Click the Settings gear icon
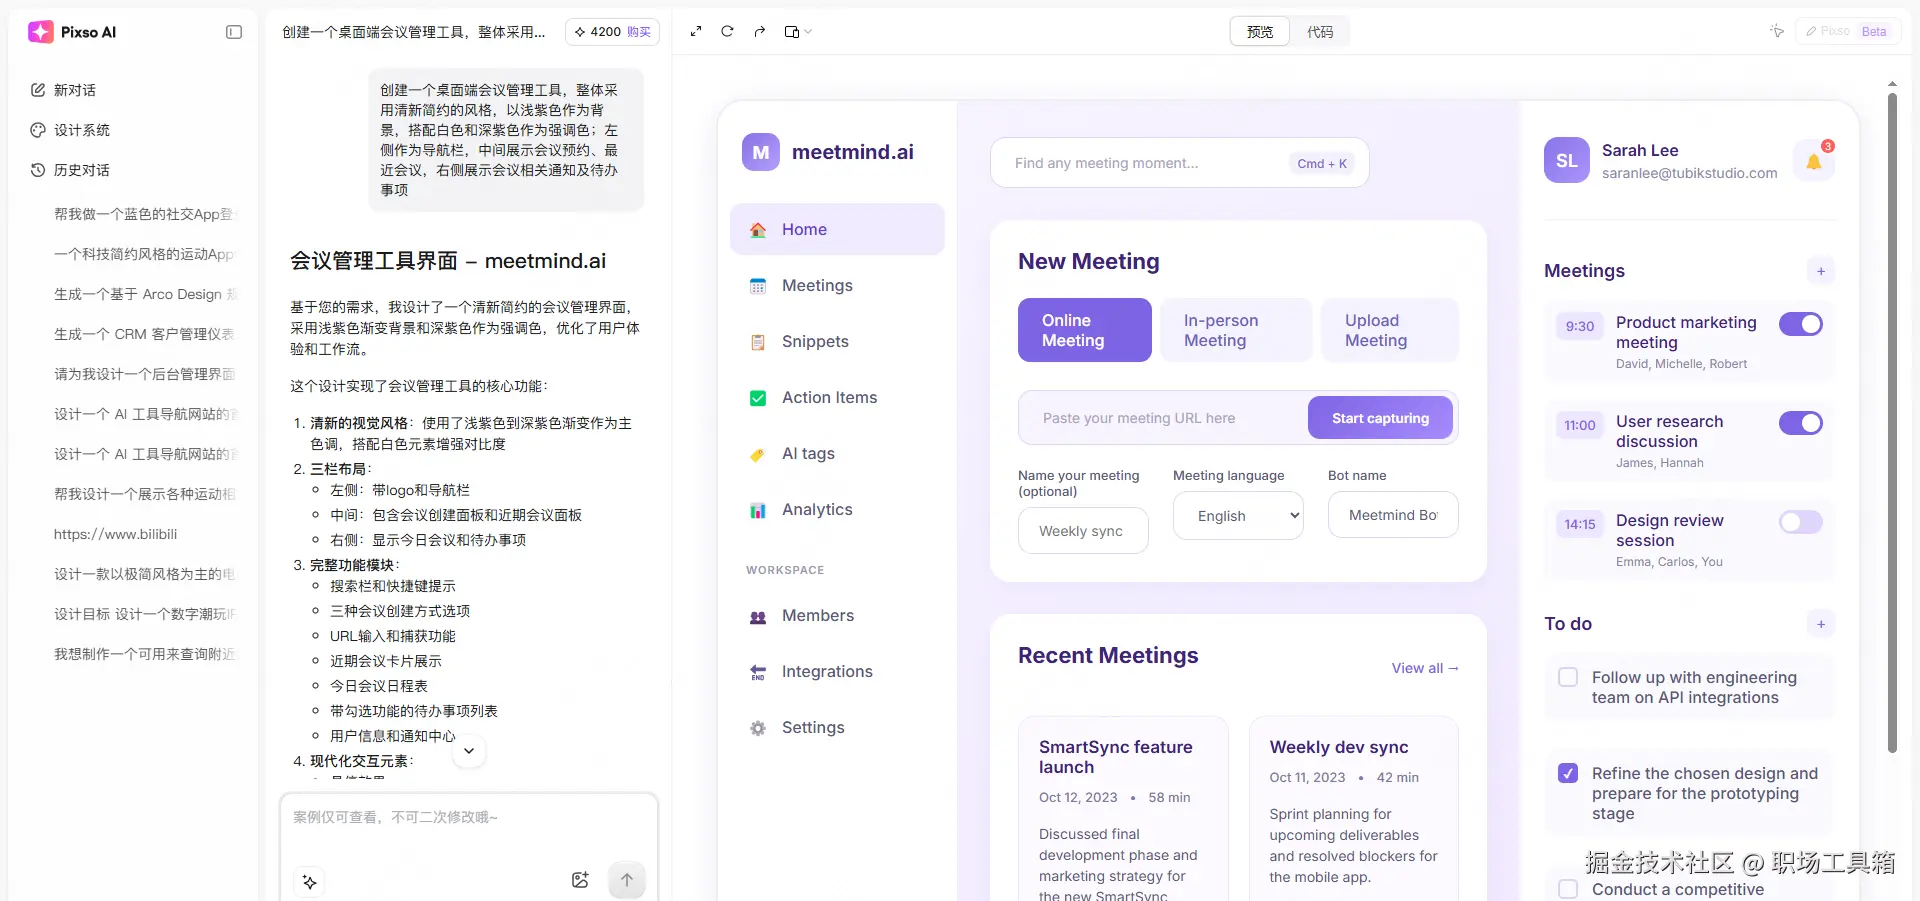1920x901 pixels. pyautogui.click(x=758, y=728)
